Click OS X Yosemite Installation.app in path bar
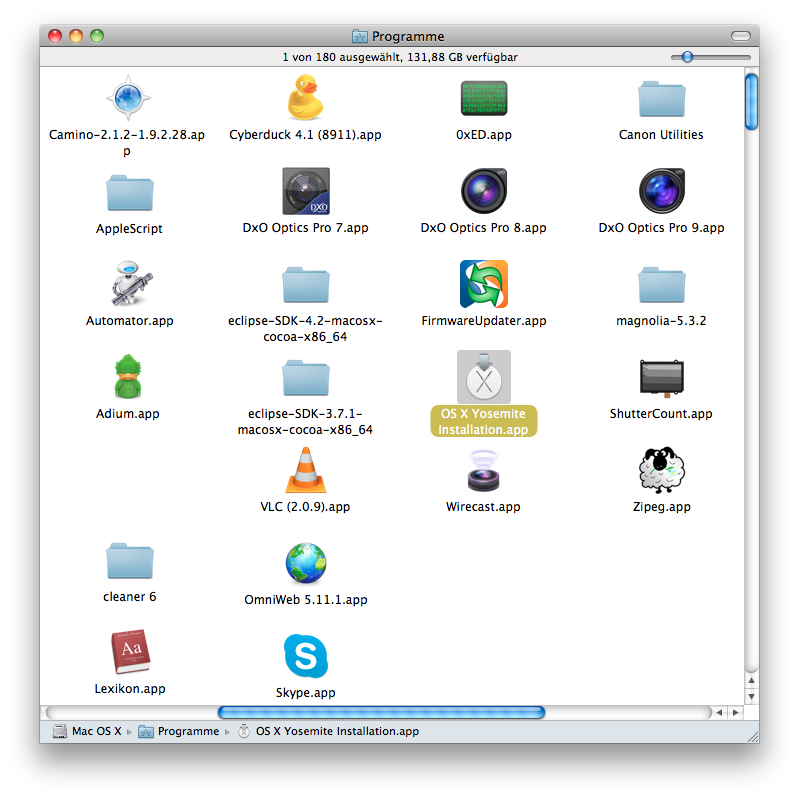The width and height of the screenshot is (799, 798). pos(328,731)
